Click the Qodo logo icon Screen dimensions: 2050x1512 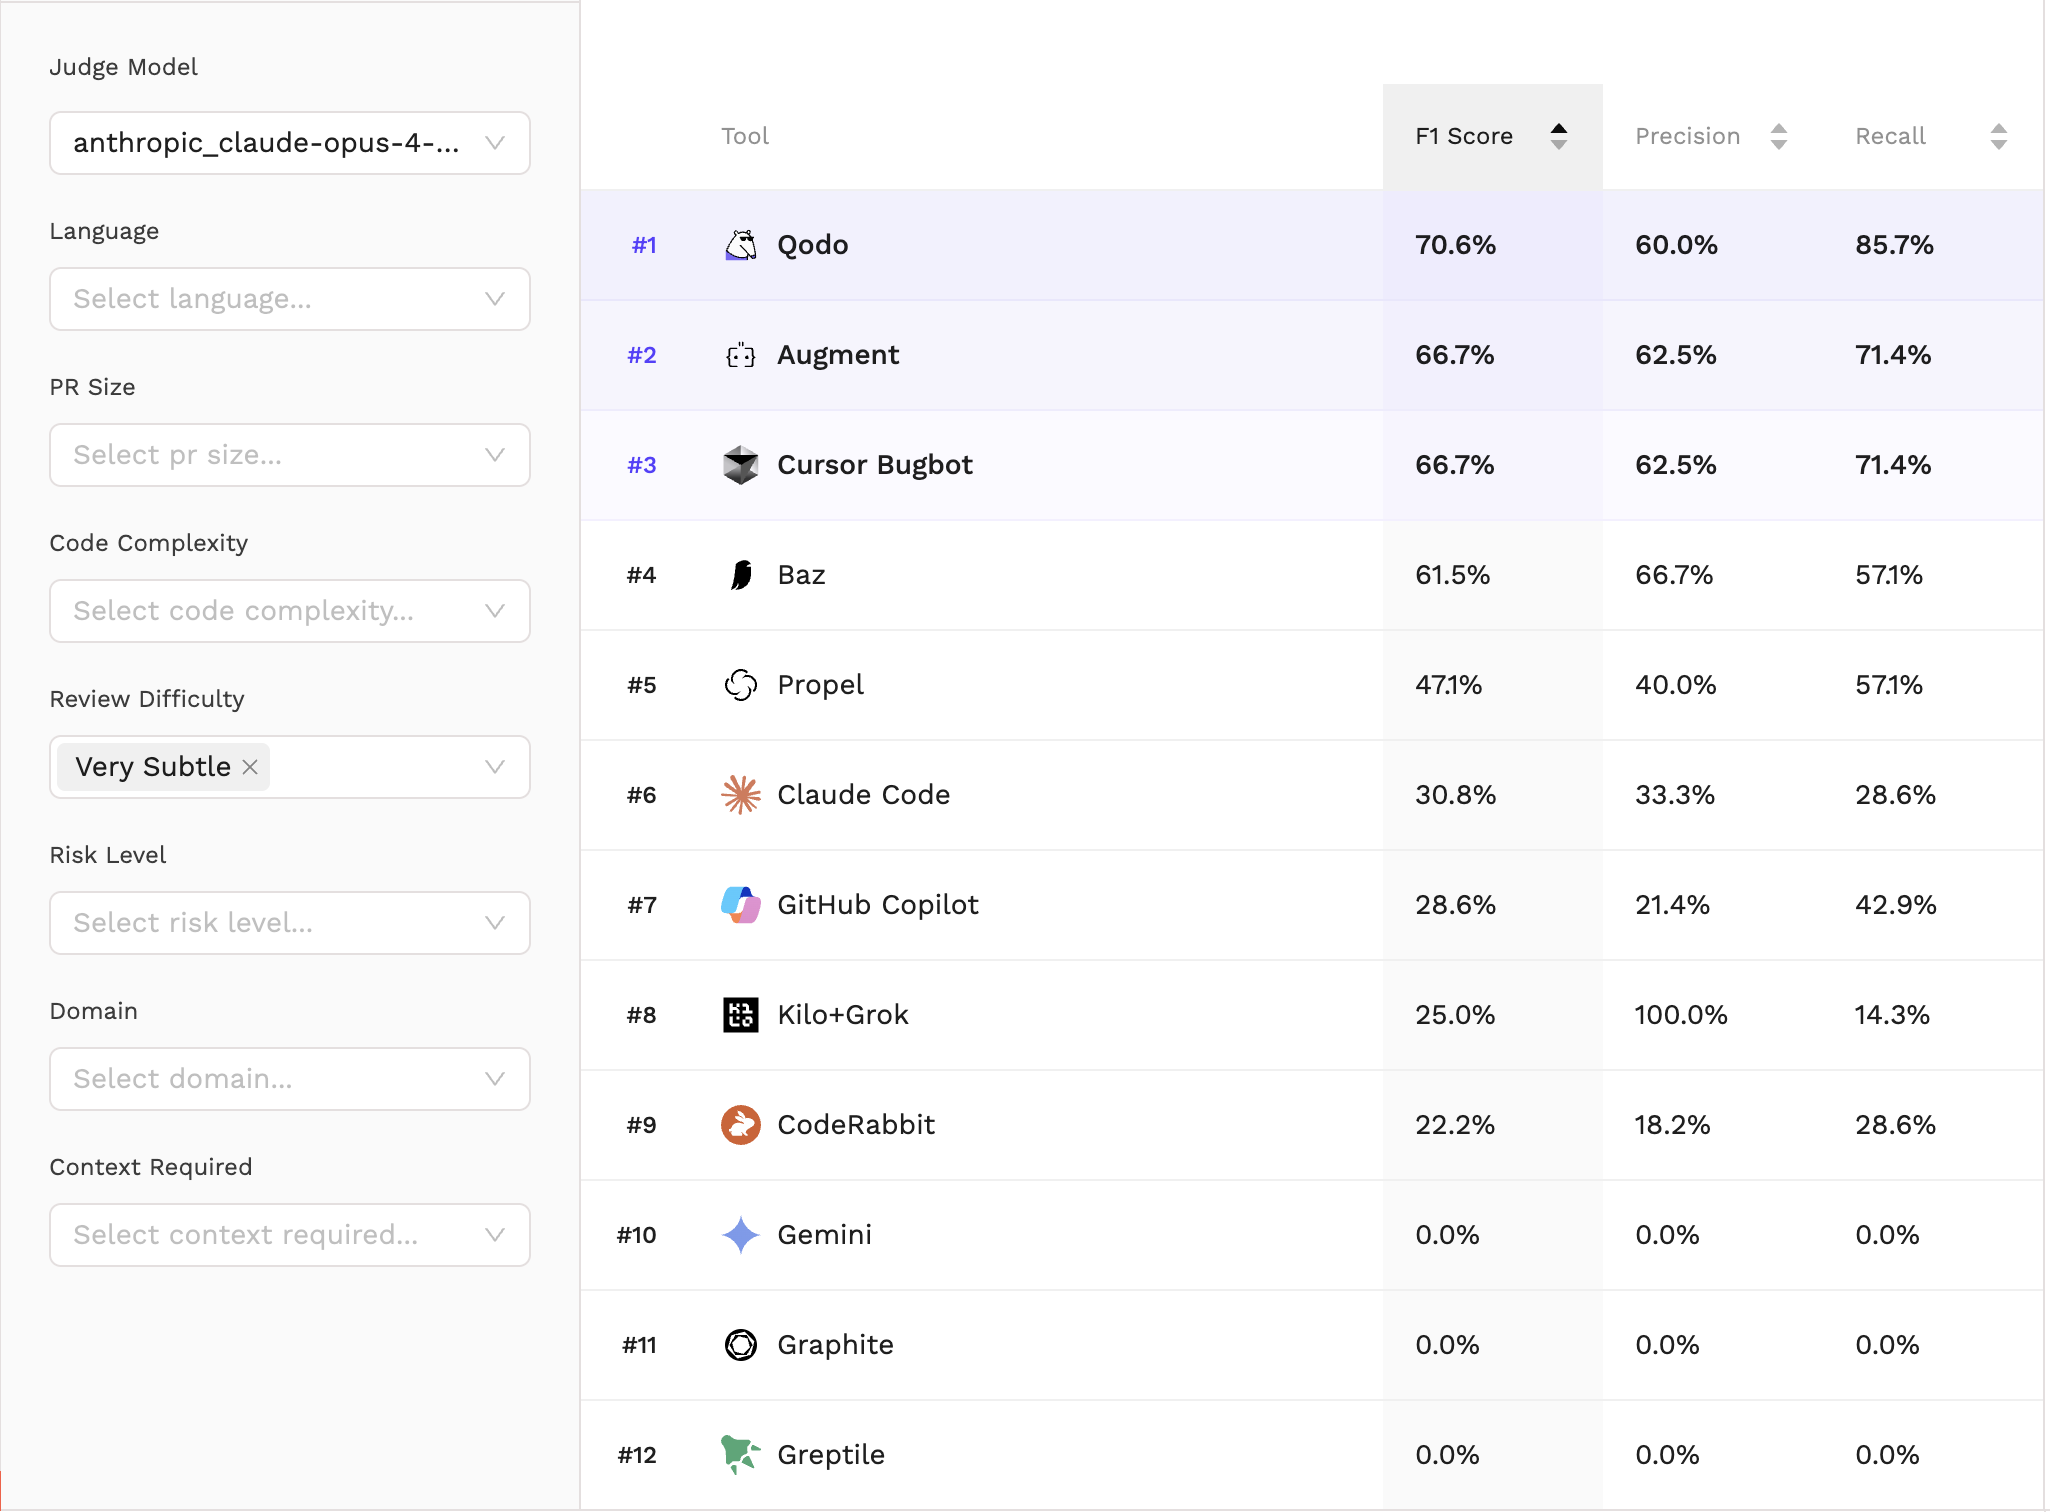click(x=740, y=245)
